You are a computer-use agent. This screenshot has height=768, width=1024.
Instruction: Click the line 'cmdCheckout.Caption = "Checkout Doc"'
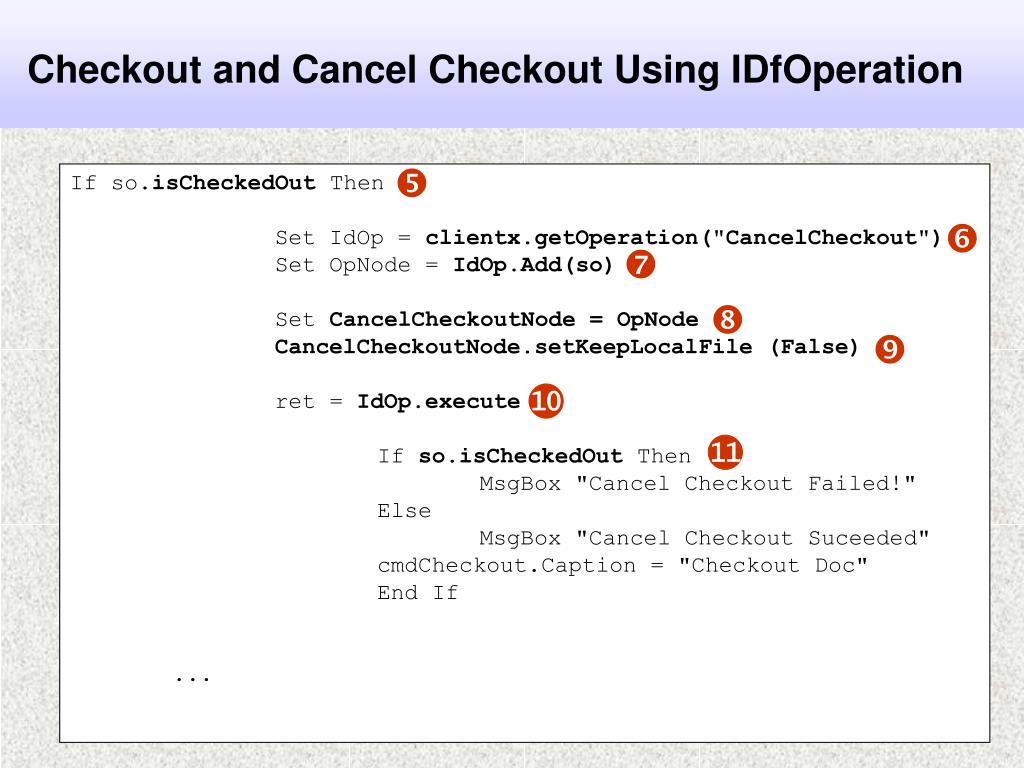click(x=622, y=566)
